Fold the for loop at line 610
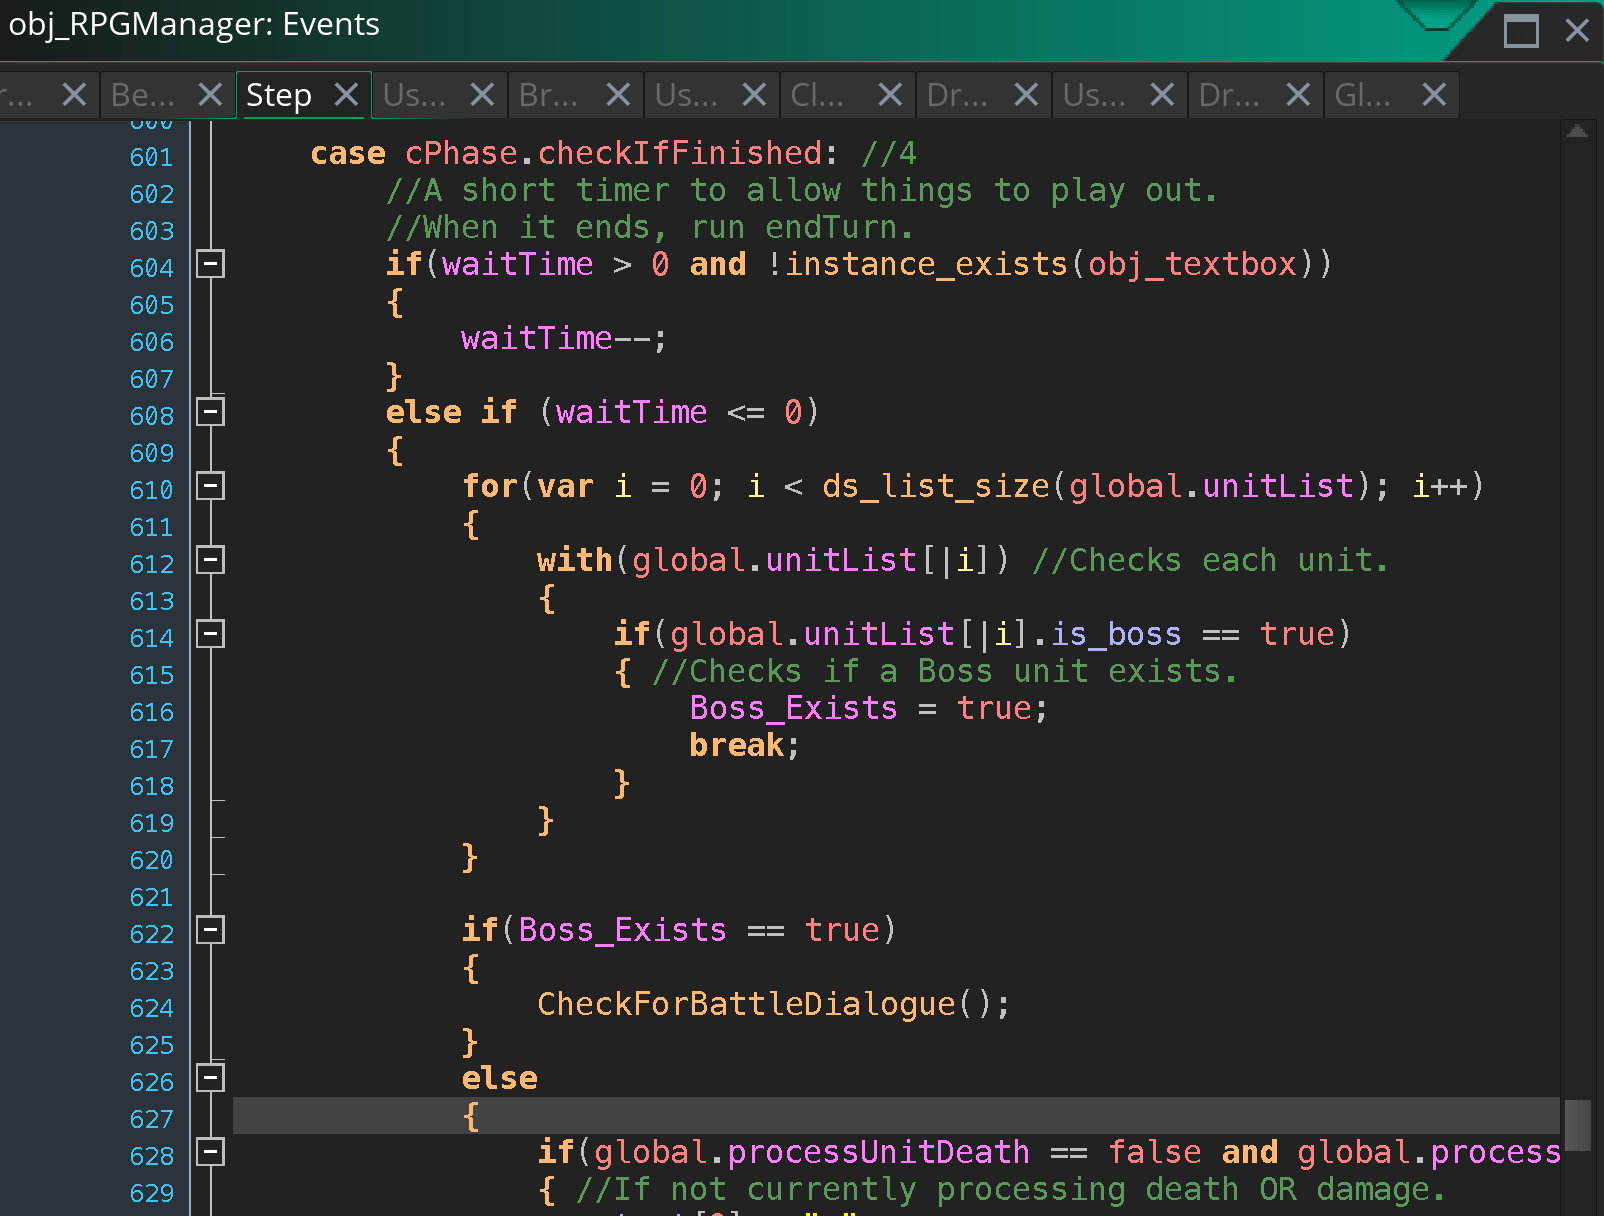Image resolution: width=1604 pixels, height=1216 pixels. tap(210, 486)
